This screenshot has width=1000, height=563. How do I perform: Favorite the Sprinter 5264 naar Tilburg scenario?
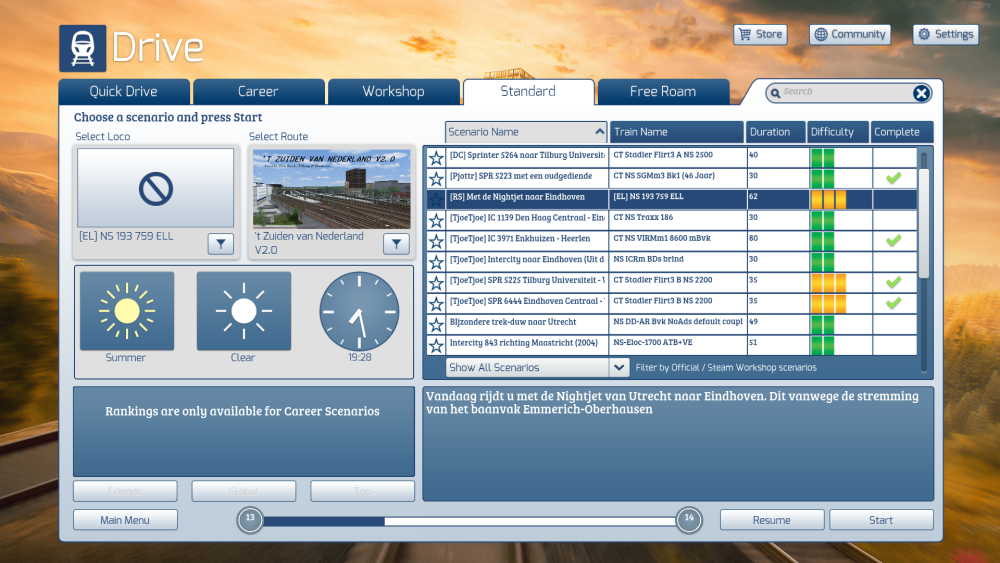point(436,158)
